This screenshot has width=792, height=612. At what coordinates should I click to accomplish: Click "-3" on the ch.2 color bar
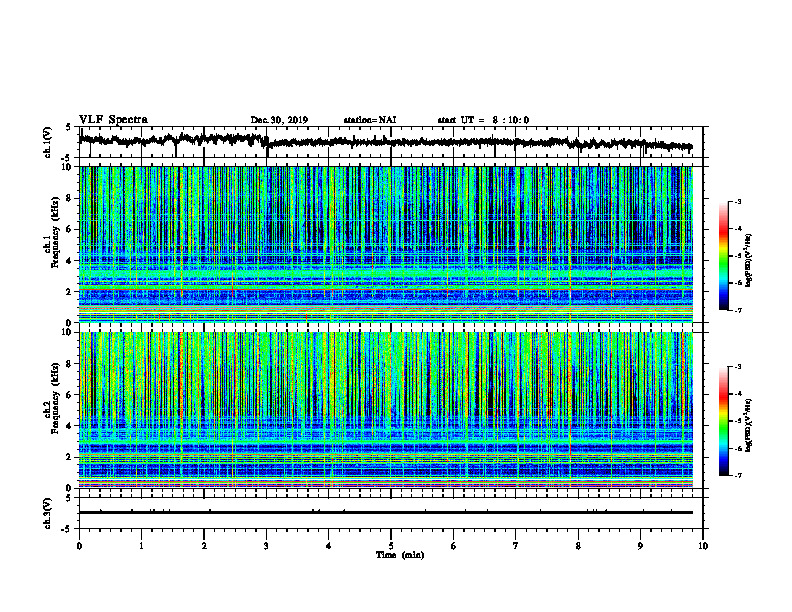click(x=737, y=367)
